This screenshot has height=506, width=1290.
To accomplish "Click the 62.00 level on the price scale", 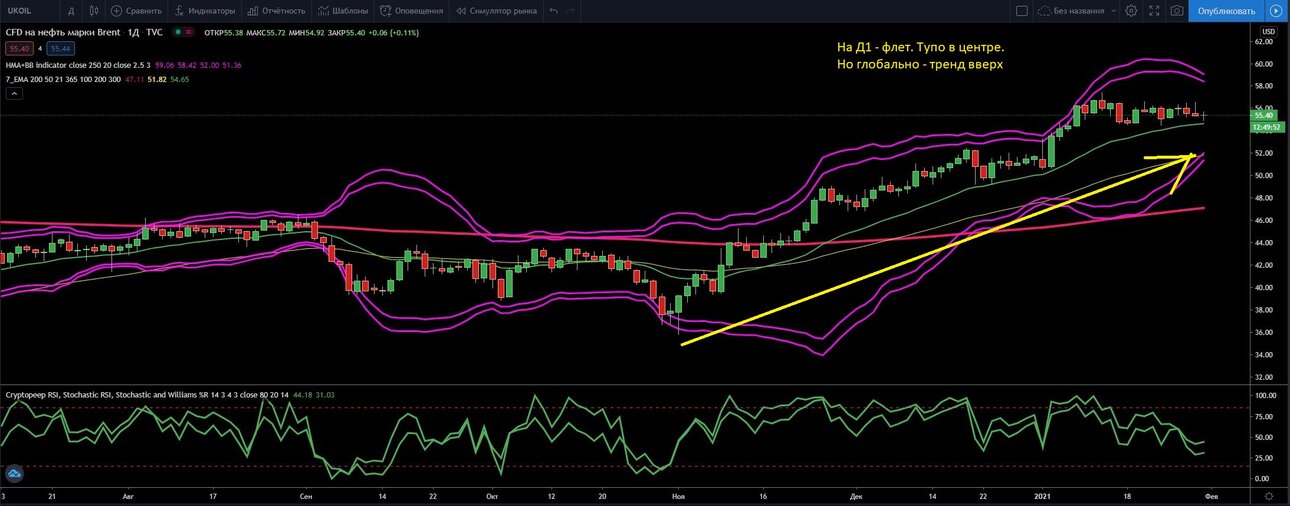I will click(x=1264, y=41).
